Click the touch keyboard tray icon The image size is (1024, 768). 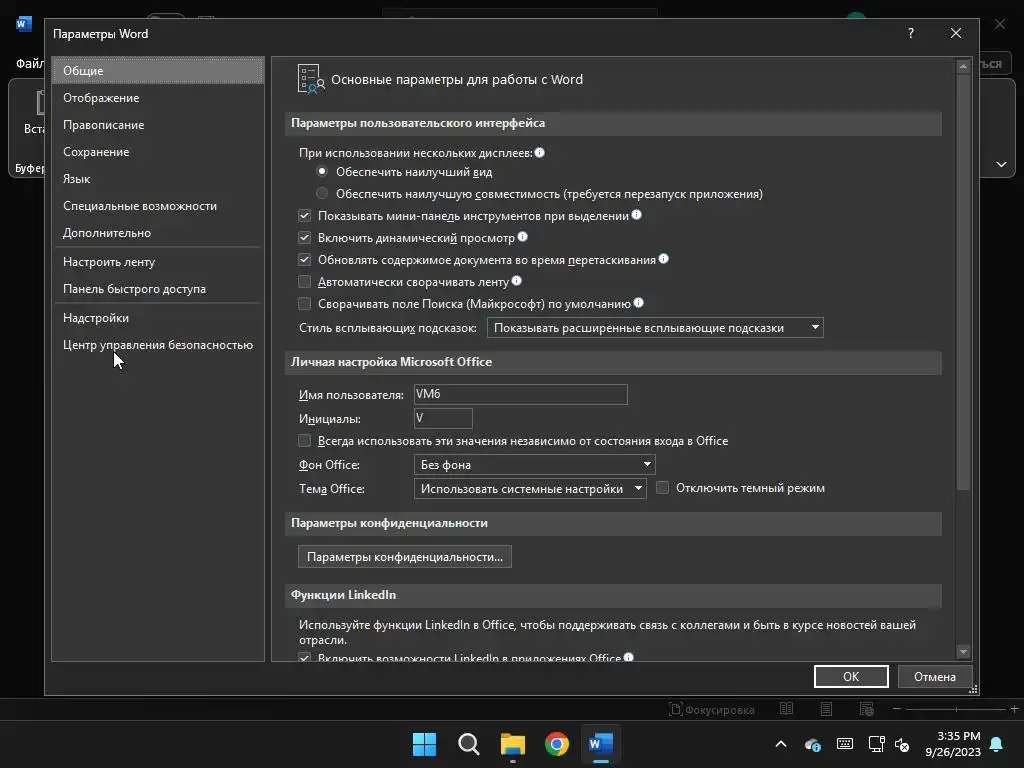844,744
